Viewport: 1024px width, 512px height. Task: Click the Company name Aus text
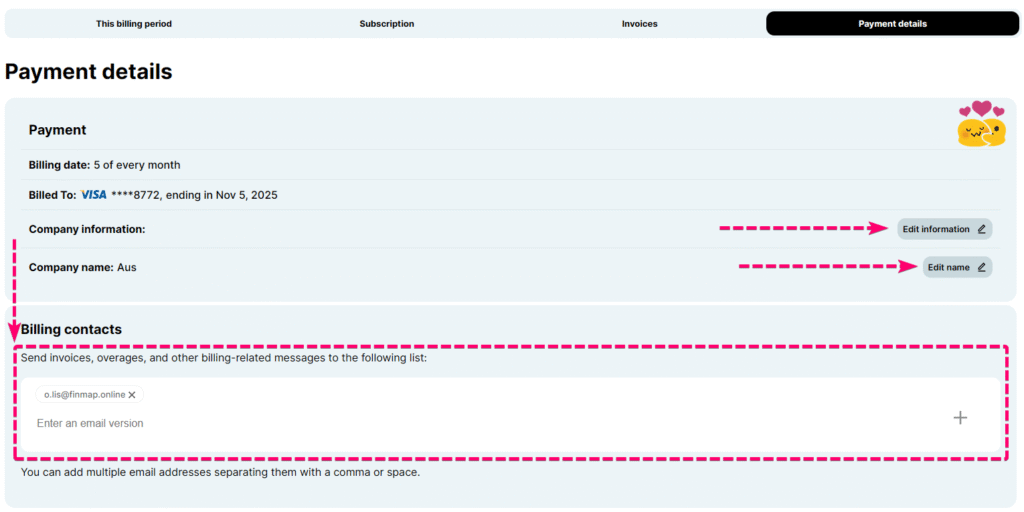(83, 267)
